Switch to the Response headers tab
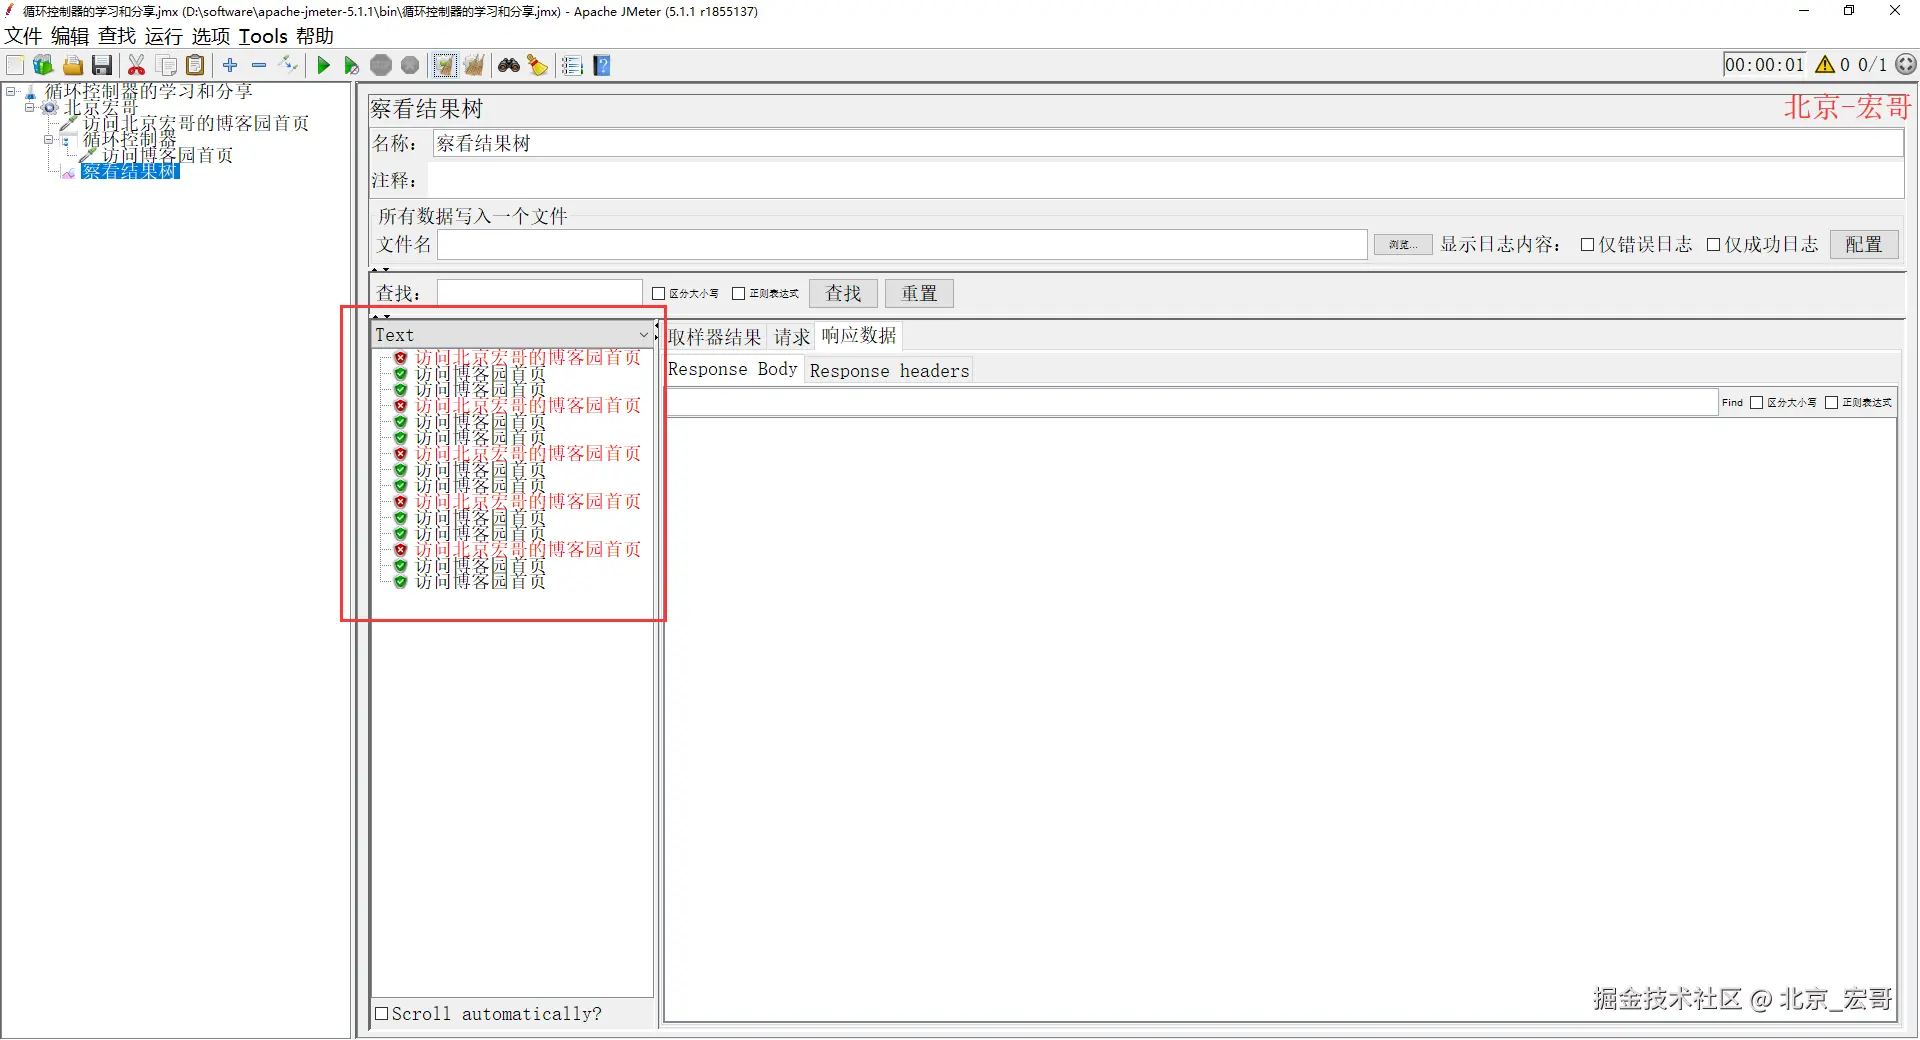Viewport: 1920px width, 1040px height. (x=889, y=371)
